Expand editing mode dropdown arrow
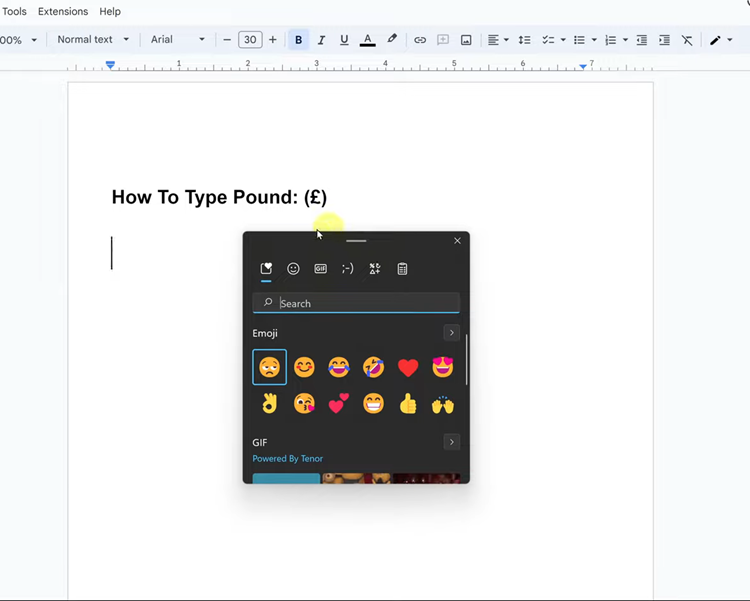The width and height of the screenshot is (750, 601). pyautogui.click(x=730, y=40)
